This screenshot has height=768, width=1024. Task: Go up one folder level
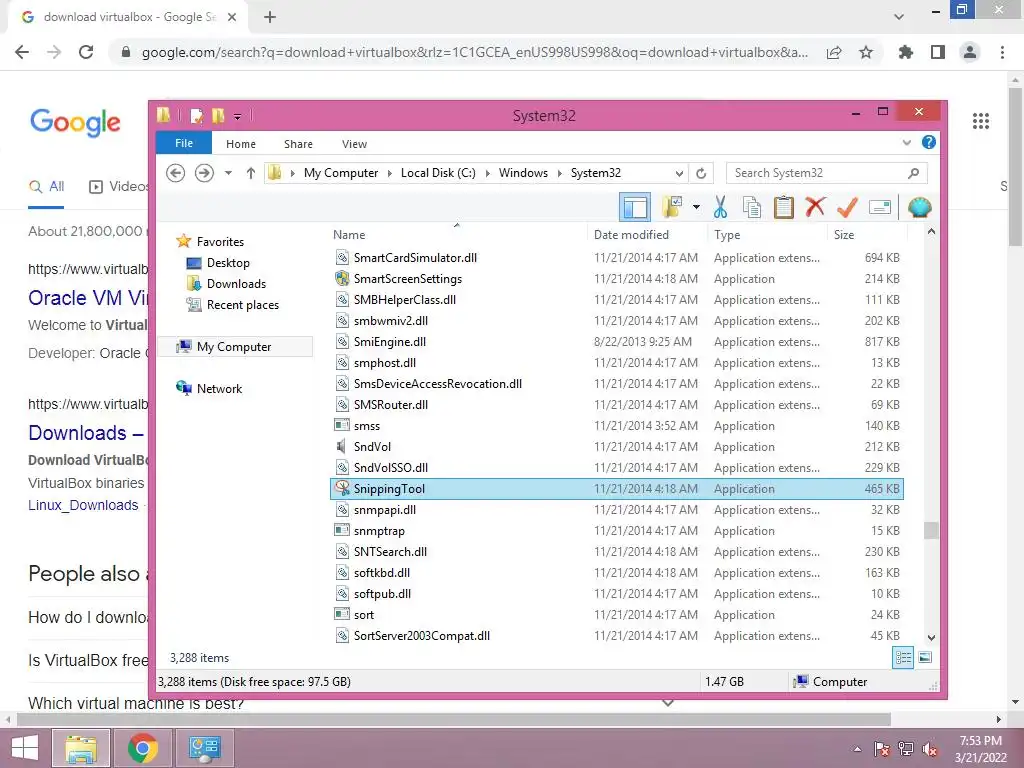pos(251,173)
